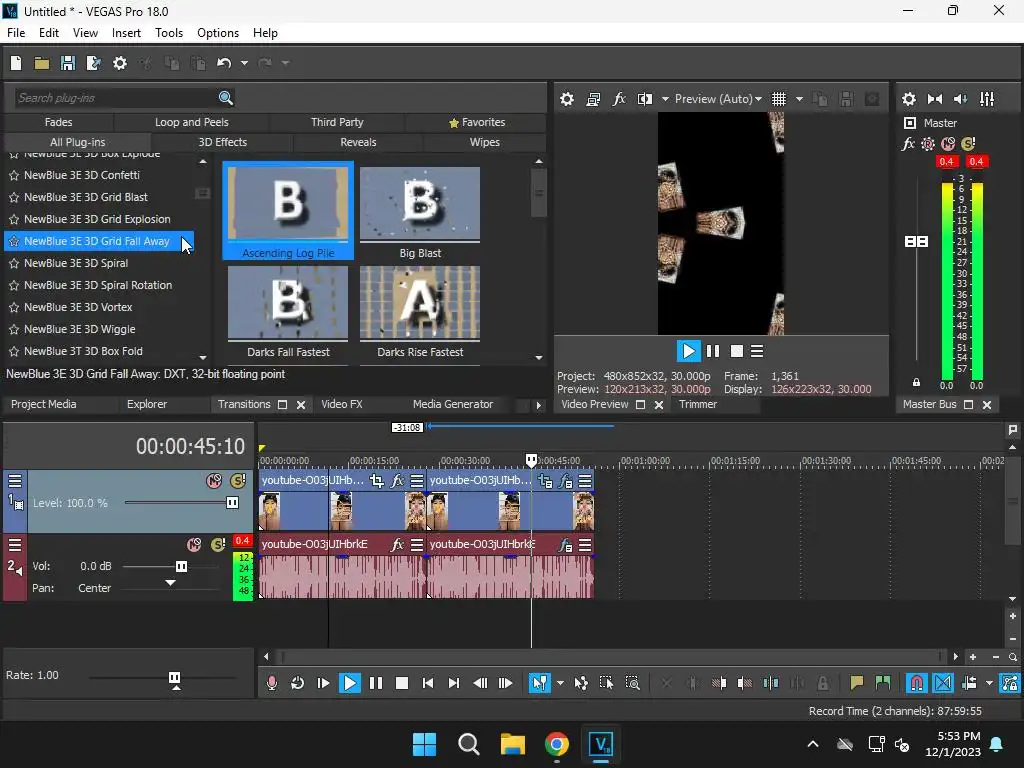Toggle Master Bus mute icon
This screenshot has width=1024, height=768.
pos(948,144)
